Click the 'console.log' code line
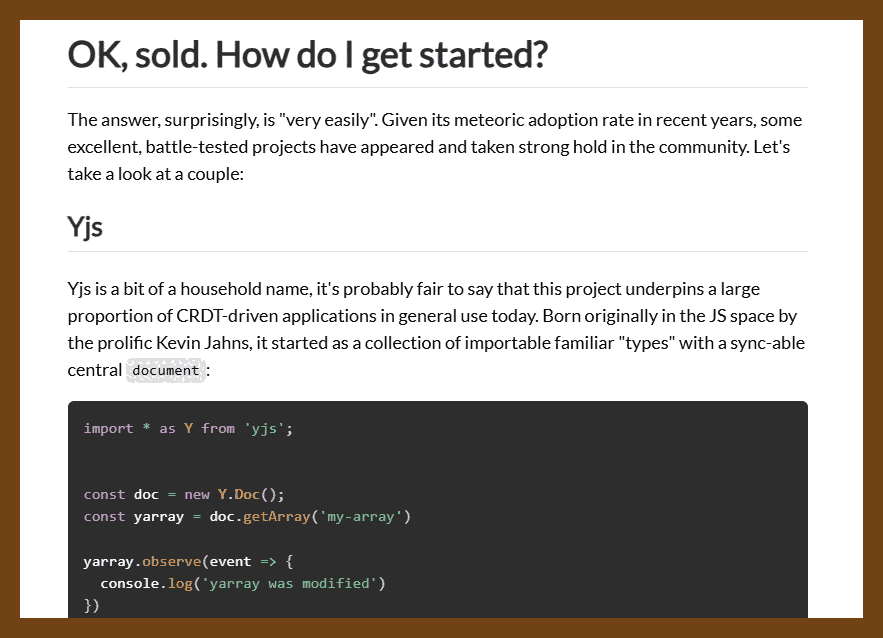 pyautogui.click(x=243, y=583)
